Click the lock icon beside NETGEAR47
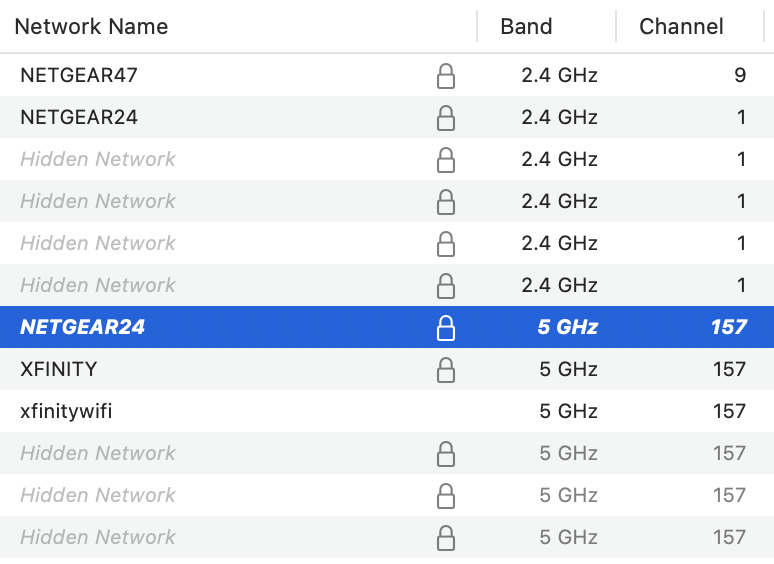The image size is (774, 564). pos(446,76)
